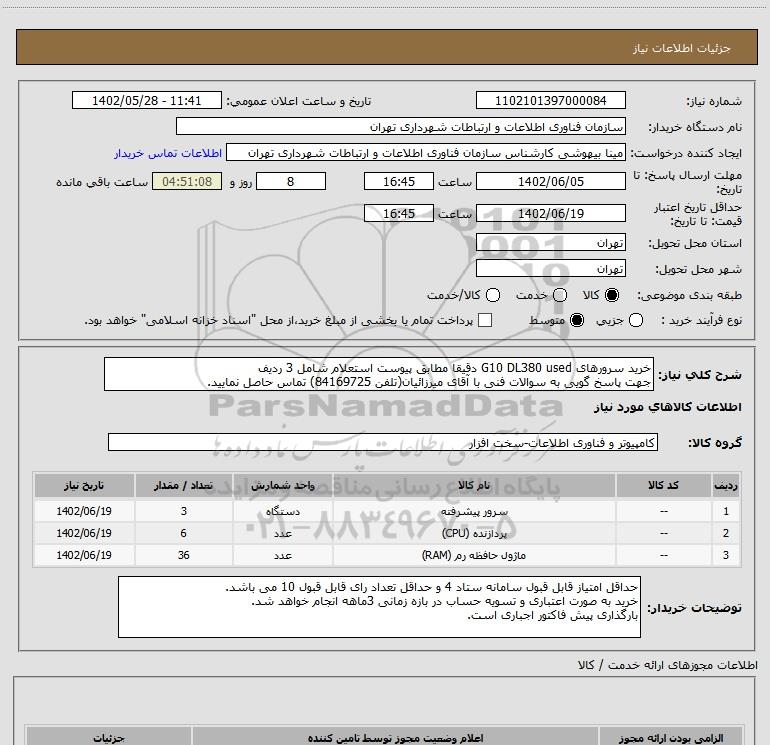Click the الزامی بودن ارائه مجوز column header
Image resolution: width=770 pixels, height=745 pixels.
671,738
